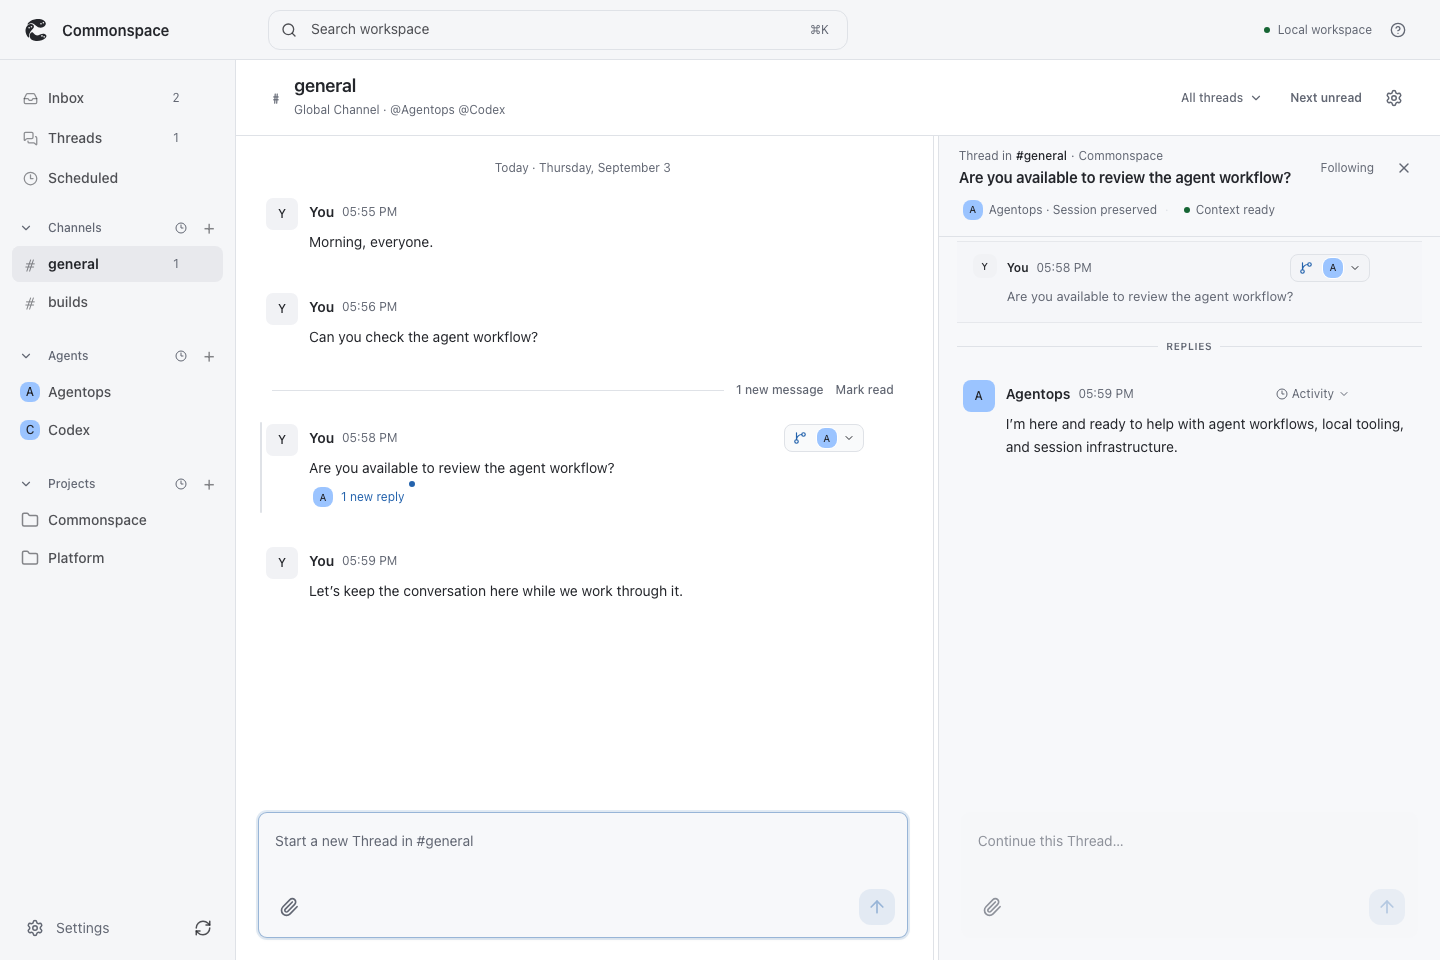1440x960 pixels.
Task: Add a new channel with plus icon
Action: coord(209,228)
